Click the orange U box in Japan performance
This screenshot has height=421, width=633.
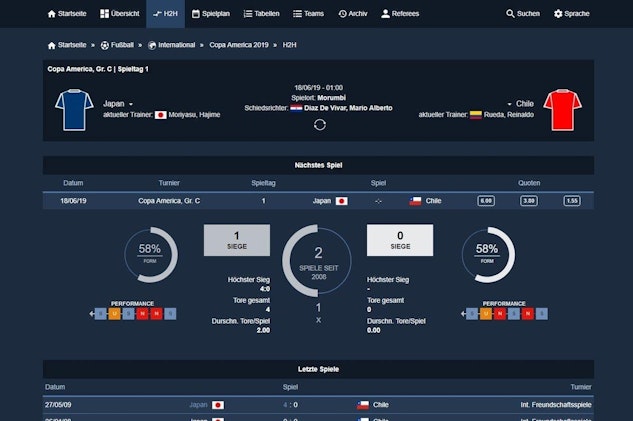click(115, 314)
